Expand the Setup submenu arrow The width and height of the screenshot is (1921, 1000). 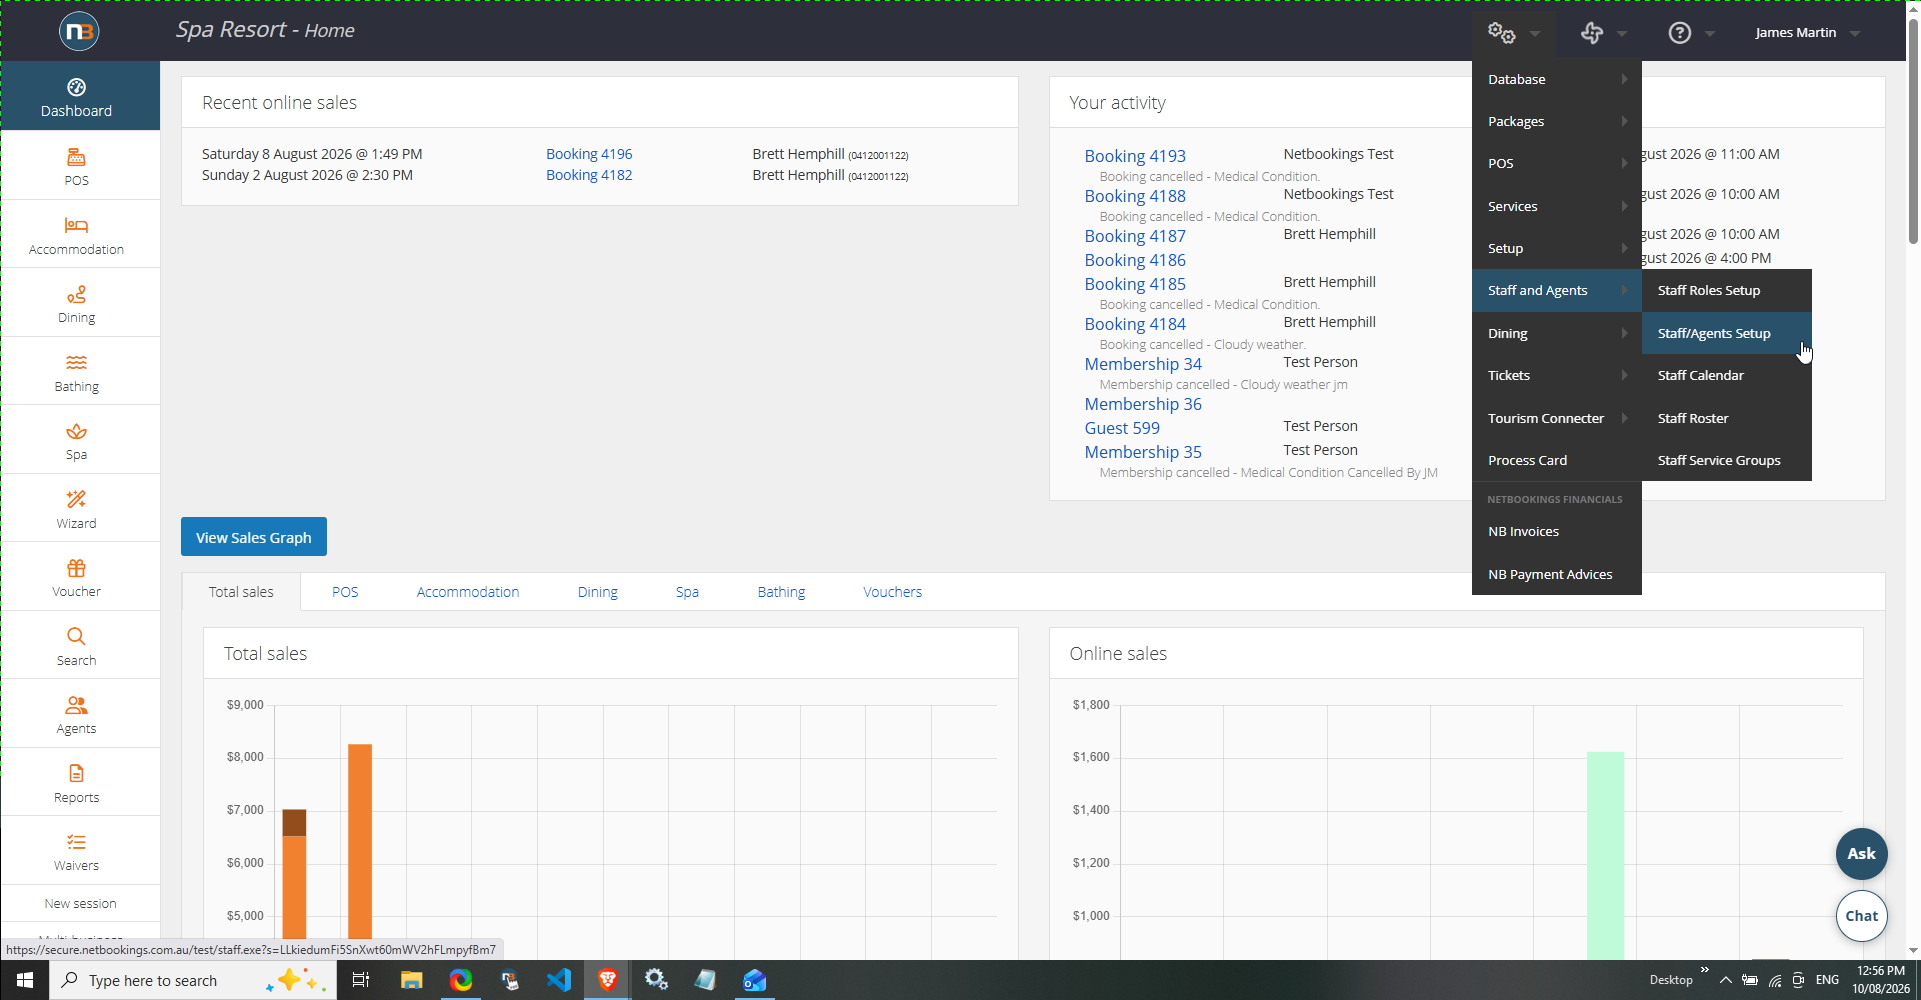(x=1624, y=248)
